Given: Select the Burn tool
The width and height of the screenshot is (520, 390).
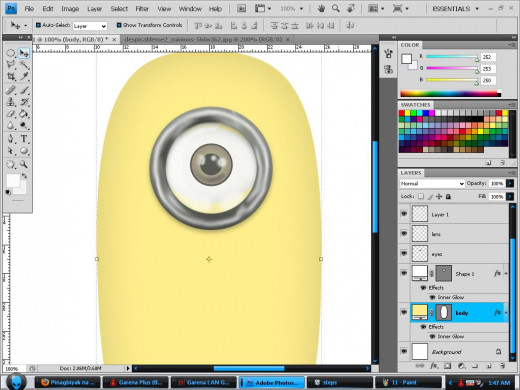Looking at the screenshot, I should point(24,125).
